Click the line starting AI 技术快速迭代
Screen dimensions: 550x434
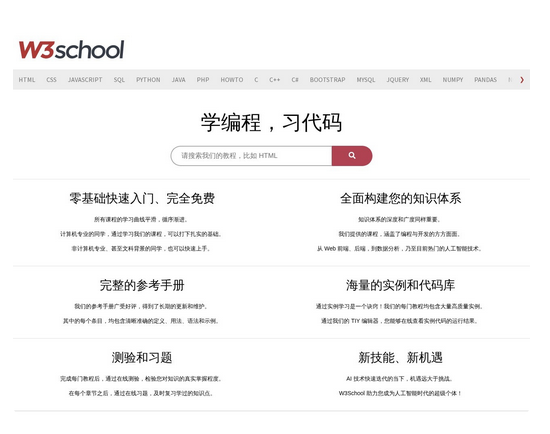399,379
